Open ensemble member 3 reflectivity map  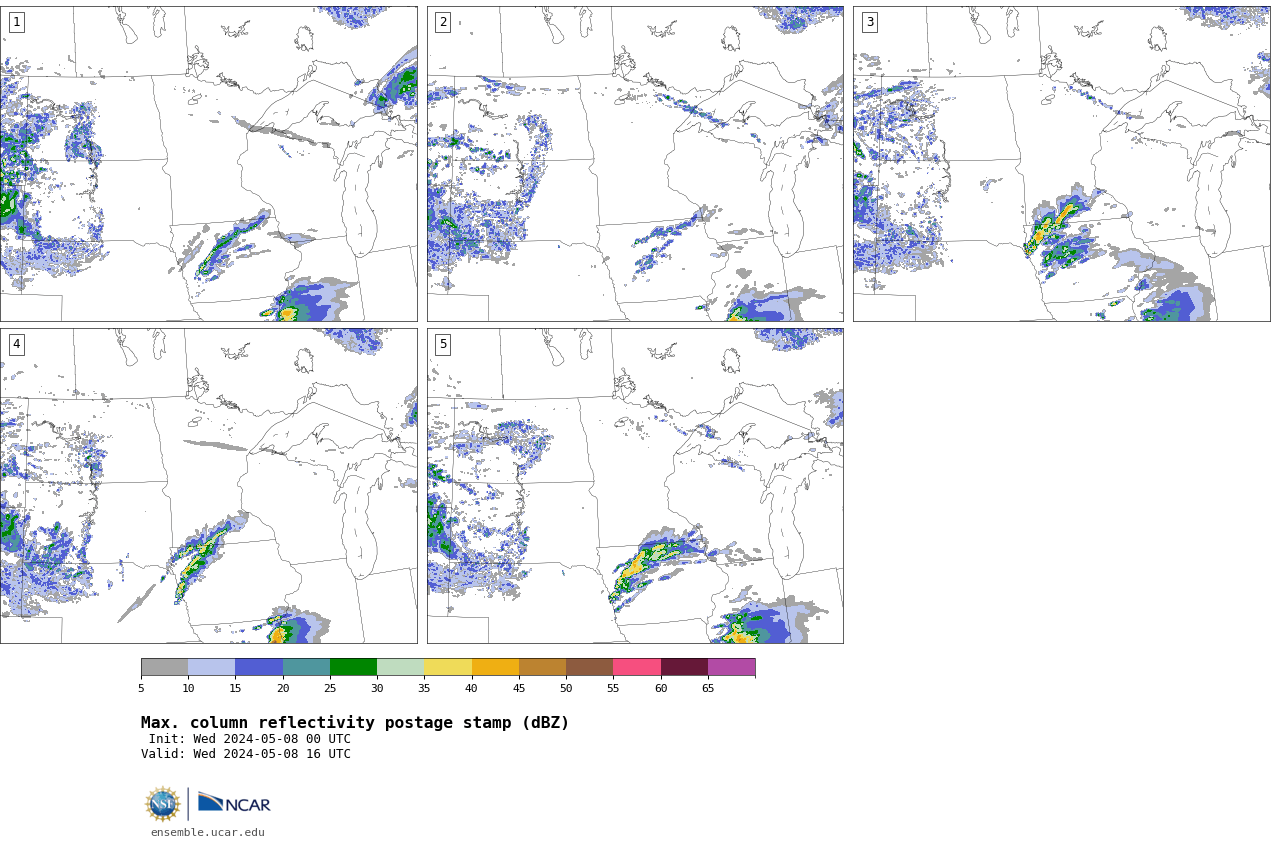tap(1061, 164)
